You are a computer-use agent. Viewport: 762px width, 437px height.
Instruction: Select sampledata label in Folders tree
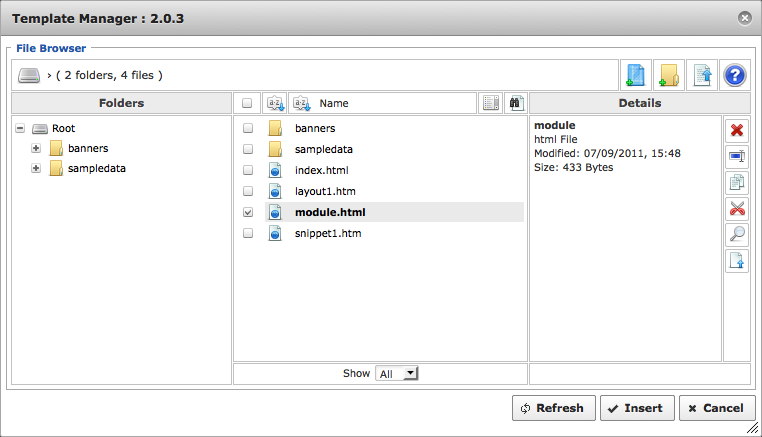point(97,168)
